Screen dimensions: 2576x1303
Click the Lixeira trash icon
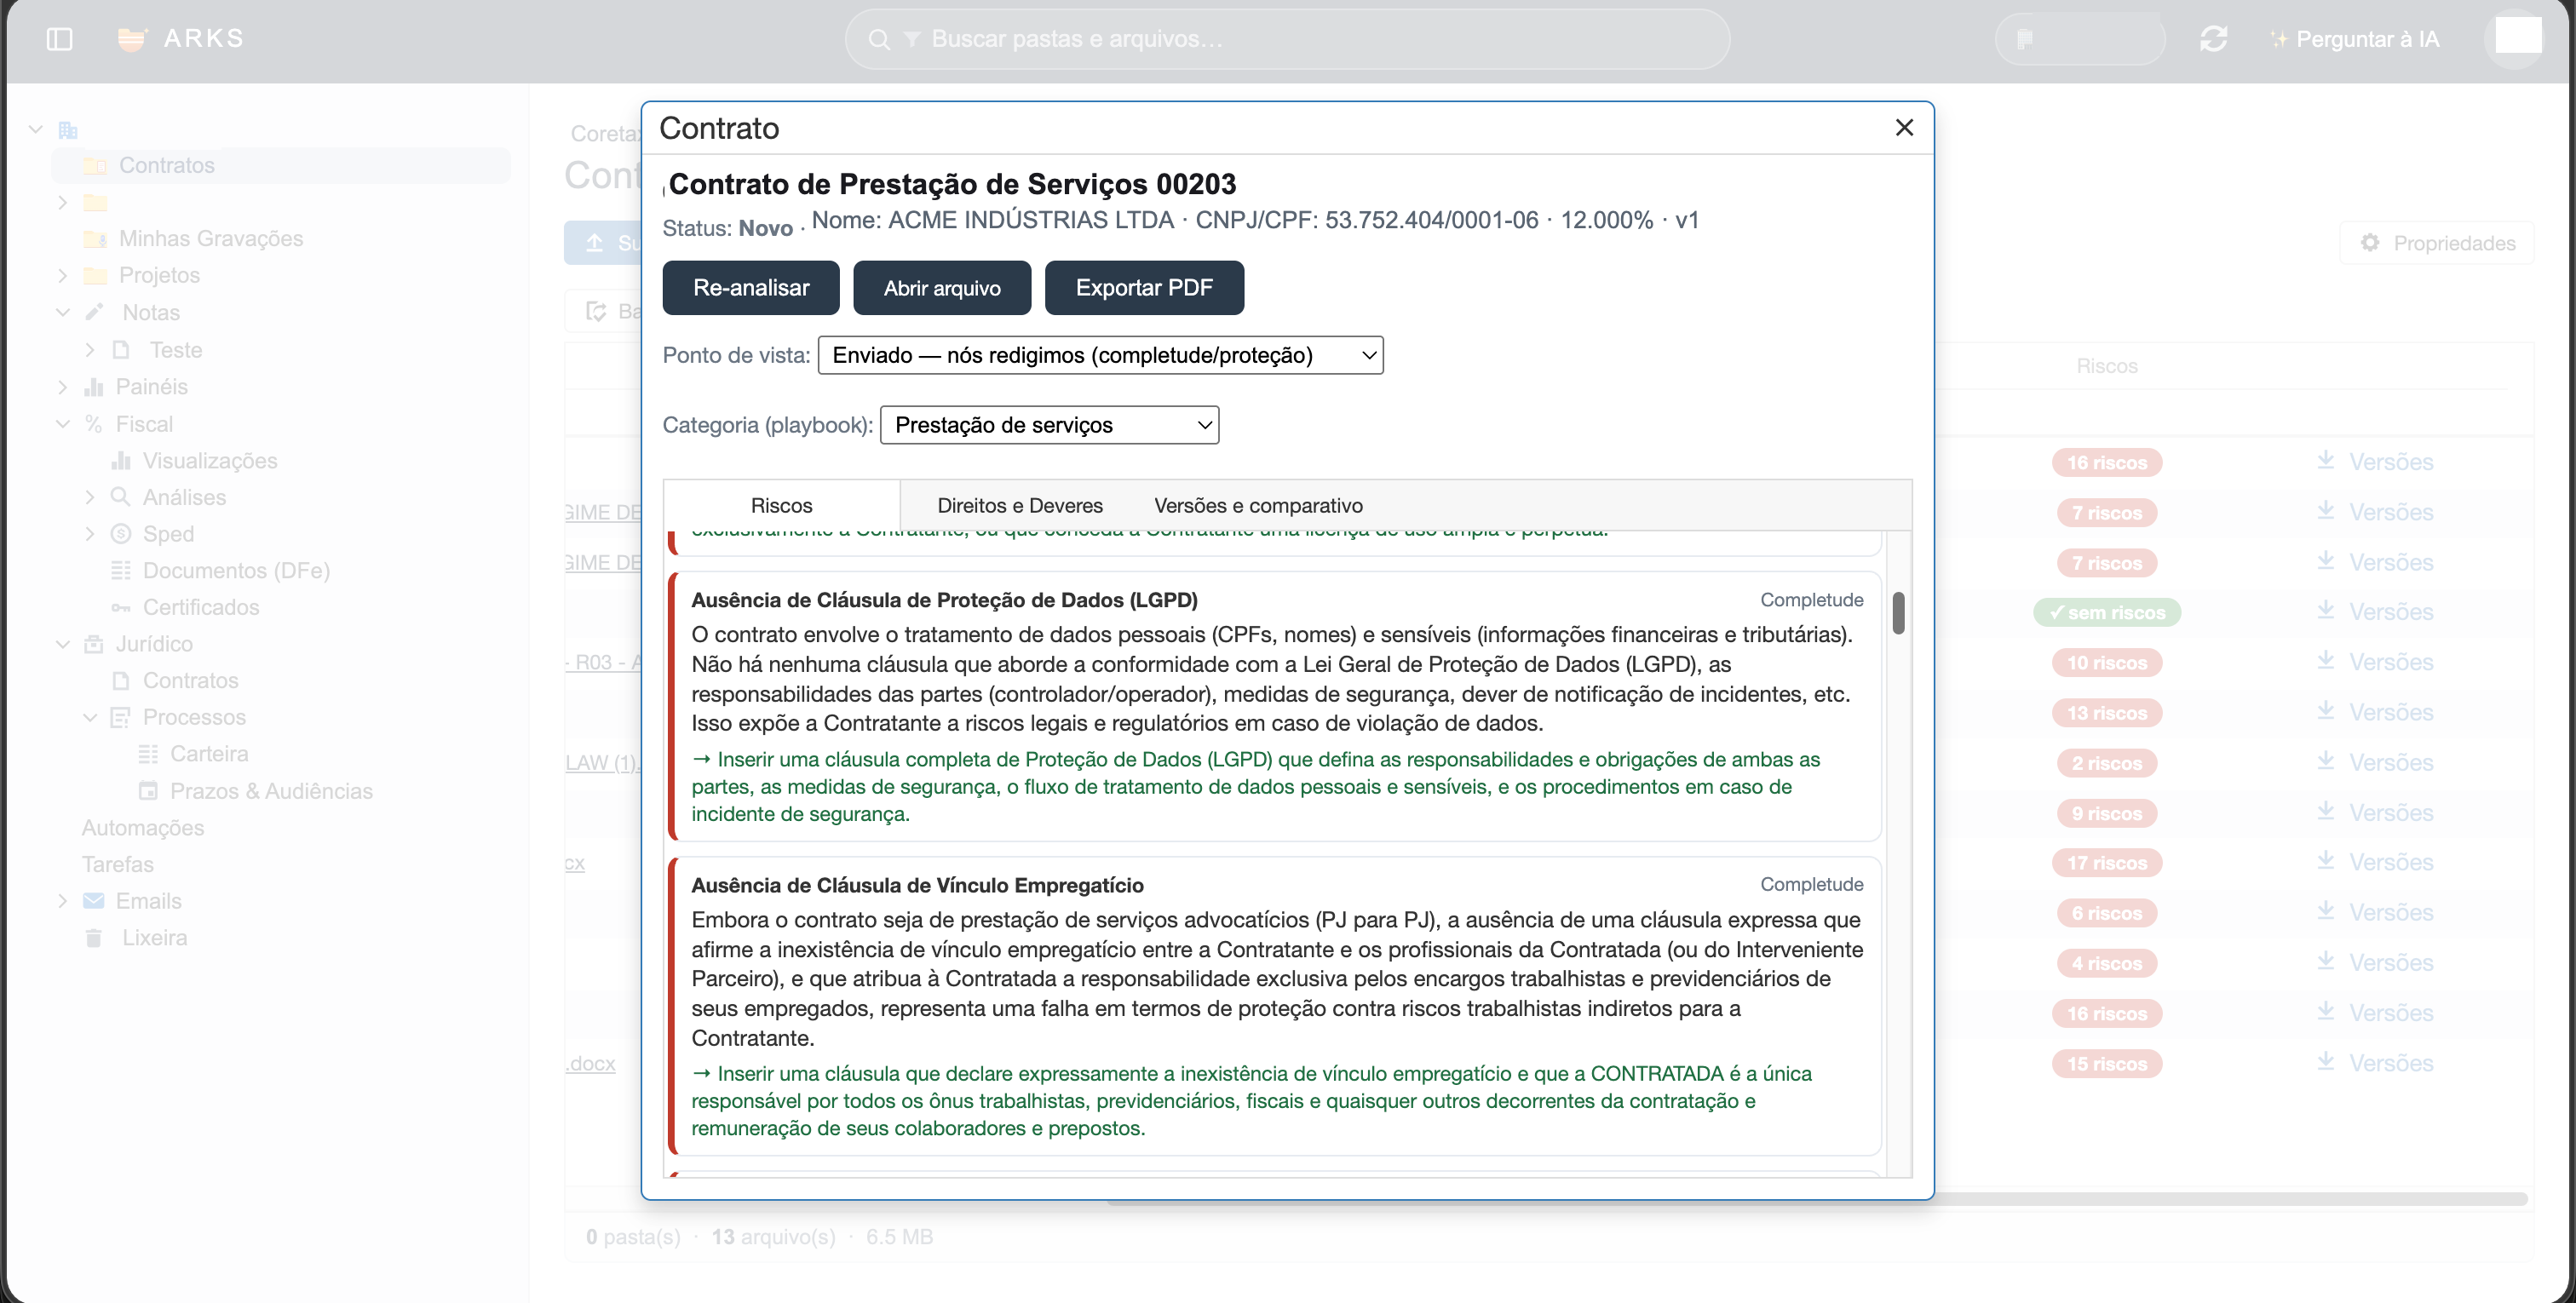click(x=93, y=938)
